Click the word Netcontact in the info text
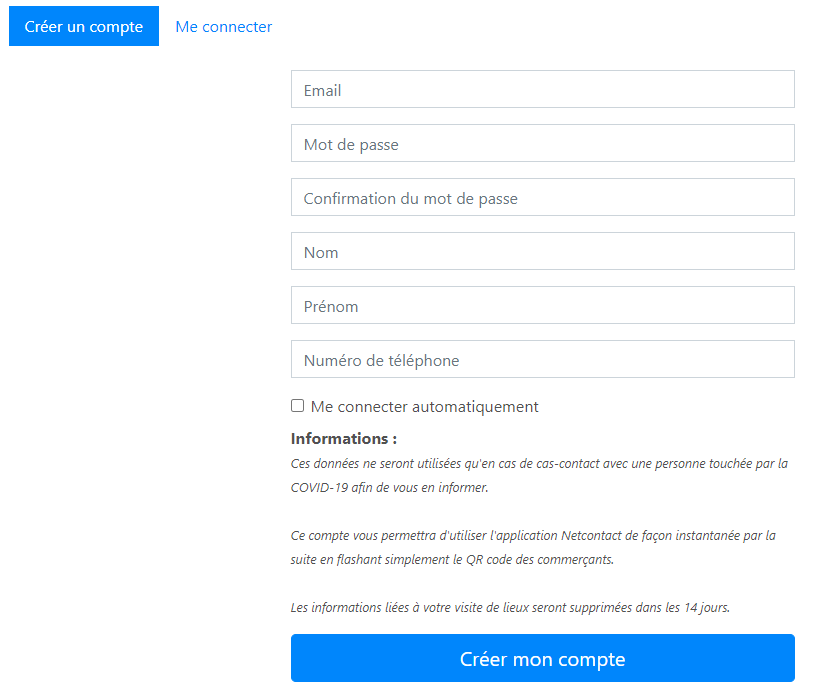 tap(591, 536)
